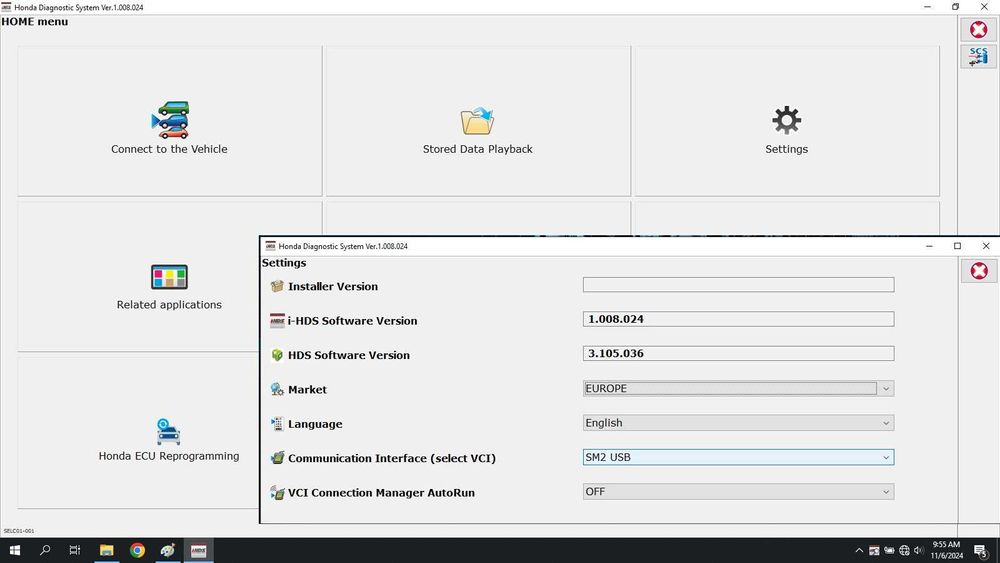The height and width of the screenshot is (563, 1000).
Task: Open notification center in system tray
Action: 981,550
